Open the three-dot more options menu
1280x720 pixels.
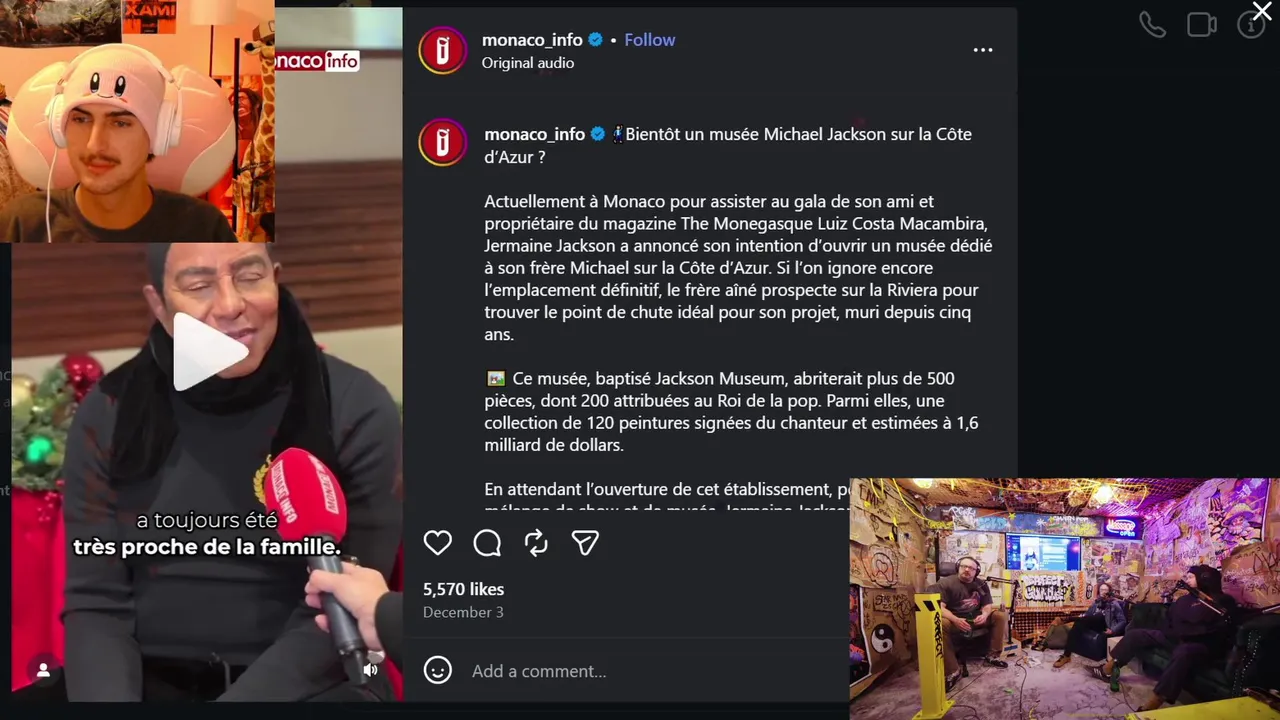983,50
